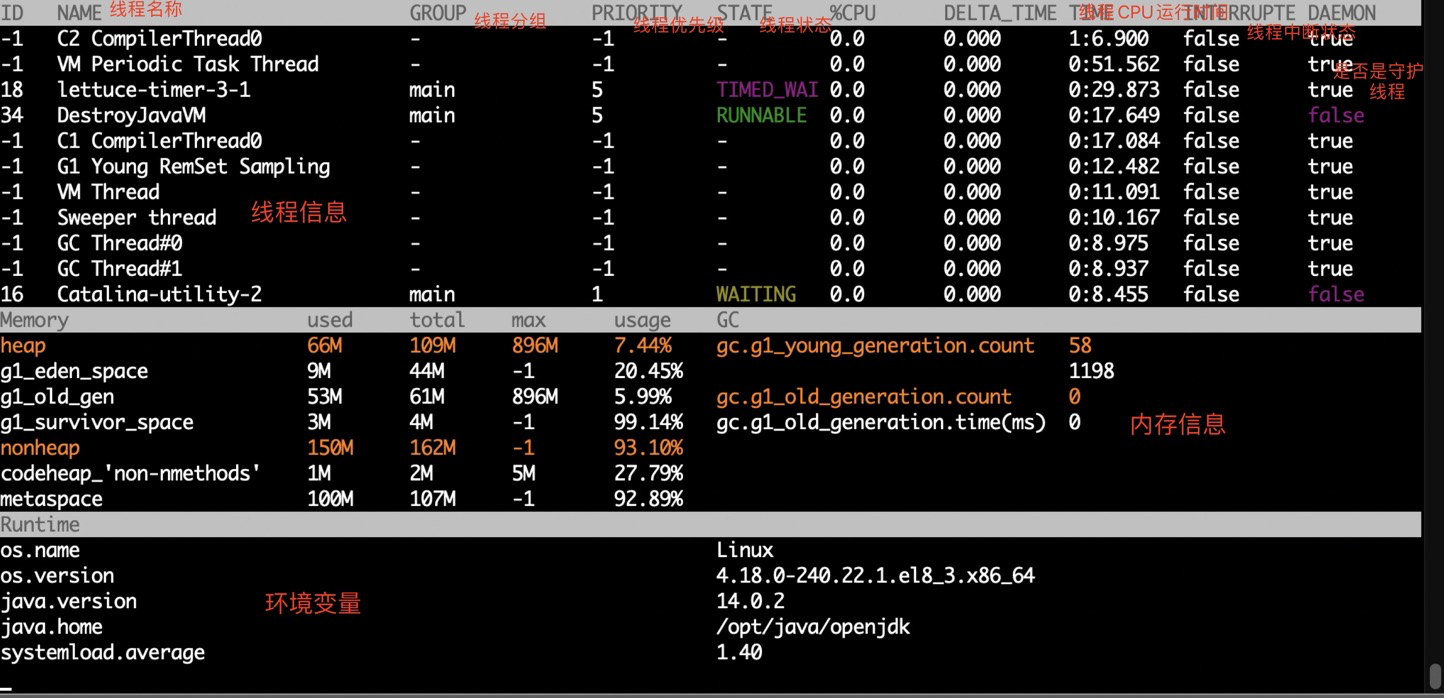
Task: Select the GC Thread#0 name
Action: pyautogui.click(x=119, y=243)
